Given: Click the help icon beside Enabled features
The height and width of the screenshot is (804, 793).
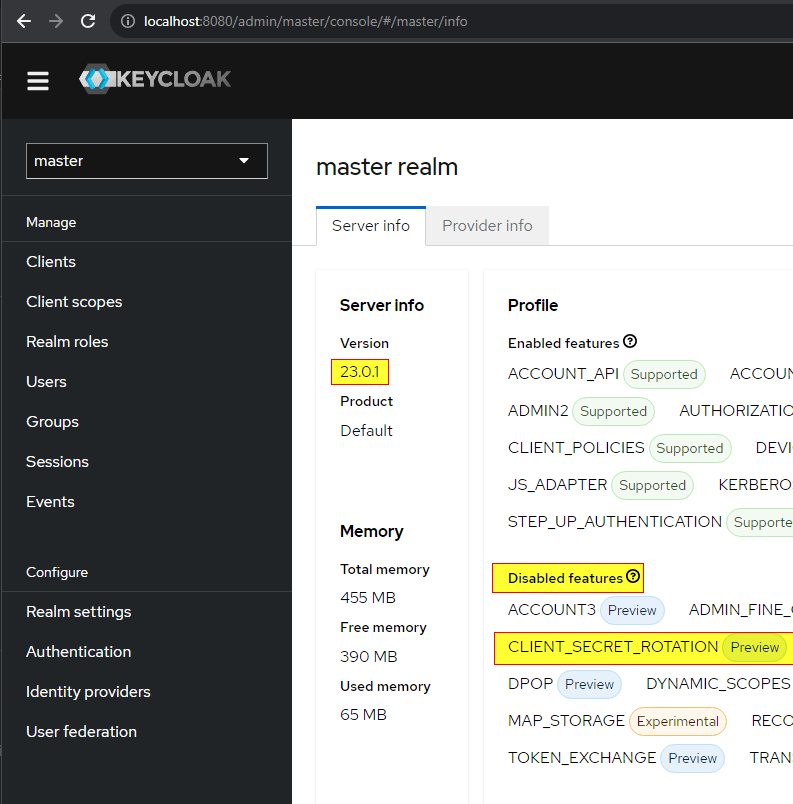Looking at the screenshot, I should click(x=630, y=341).
